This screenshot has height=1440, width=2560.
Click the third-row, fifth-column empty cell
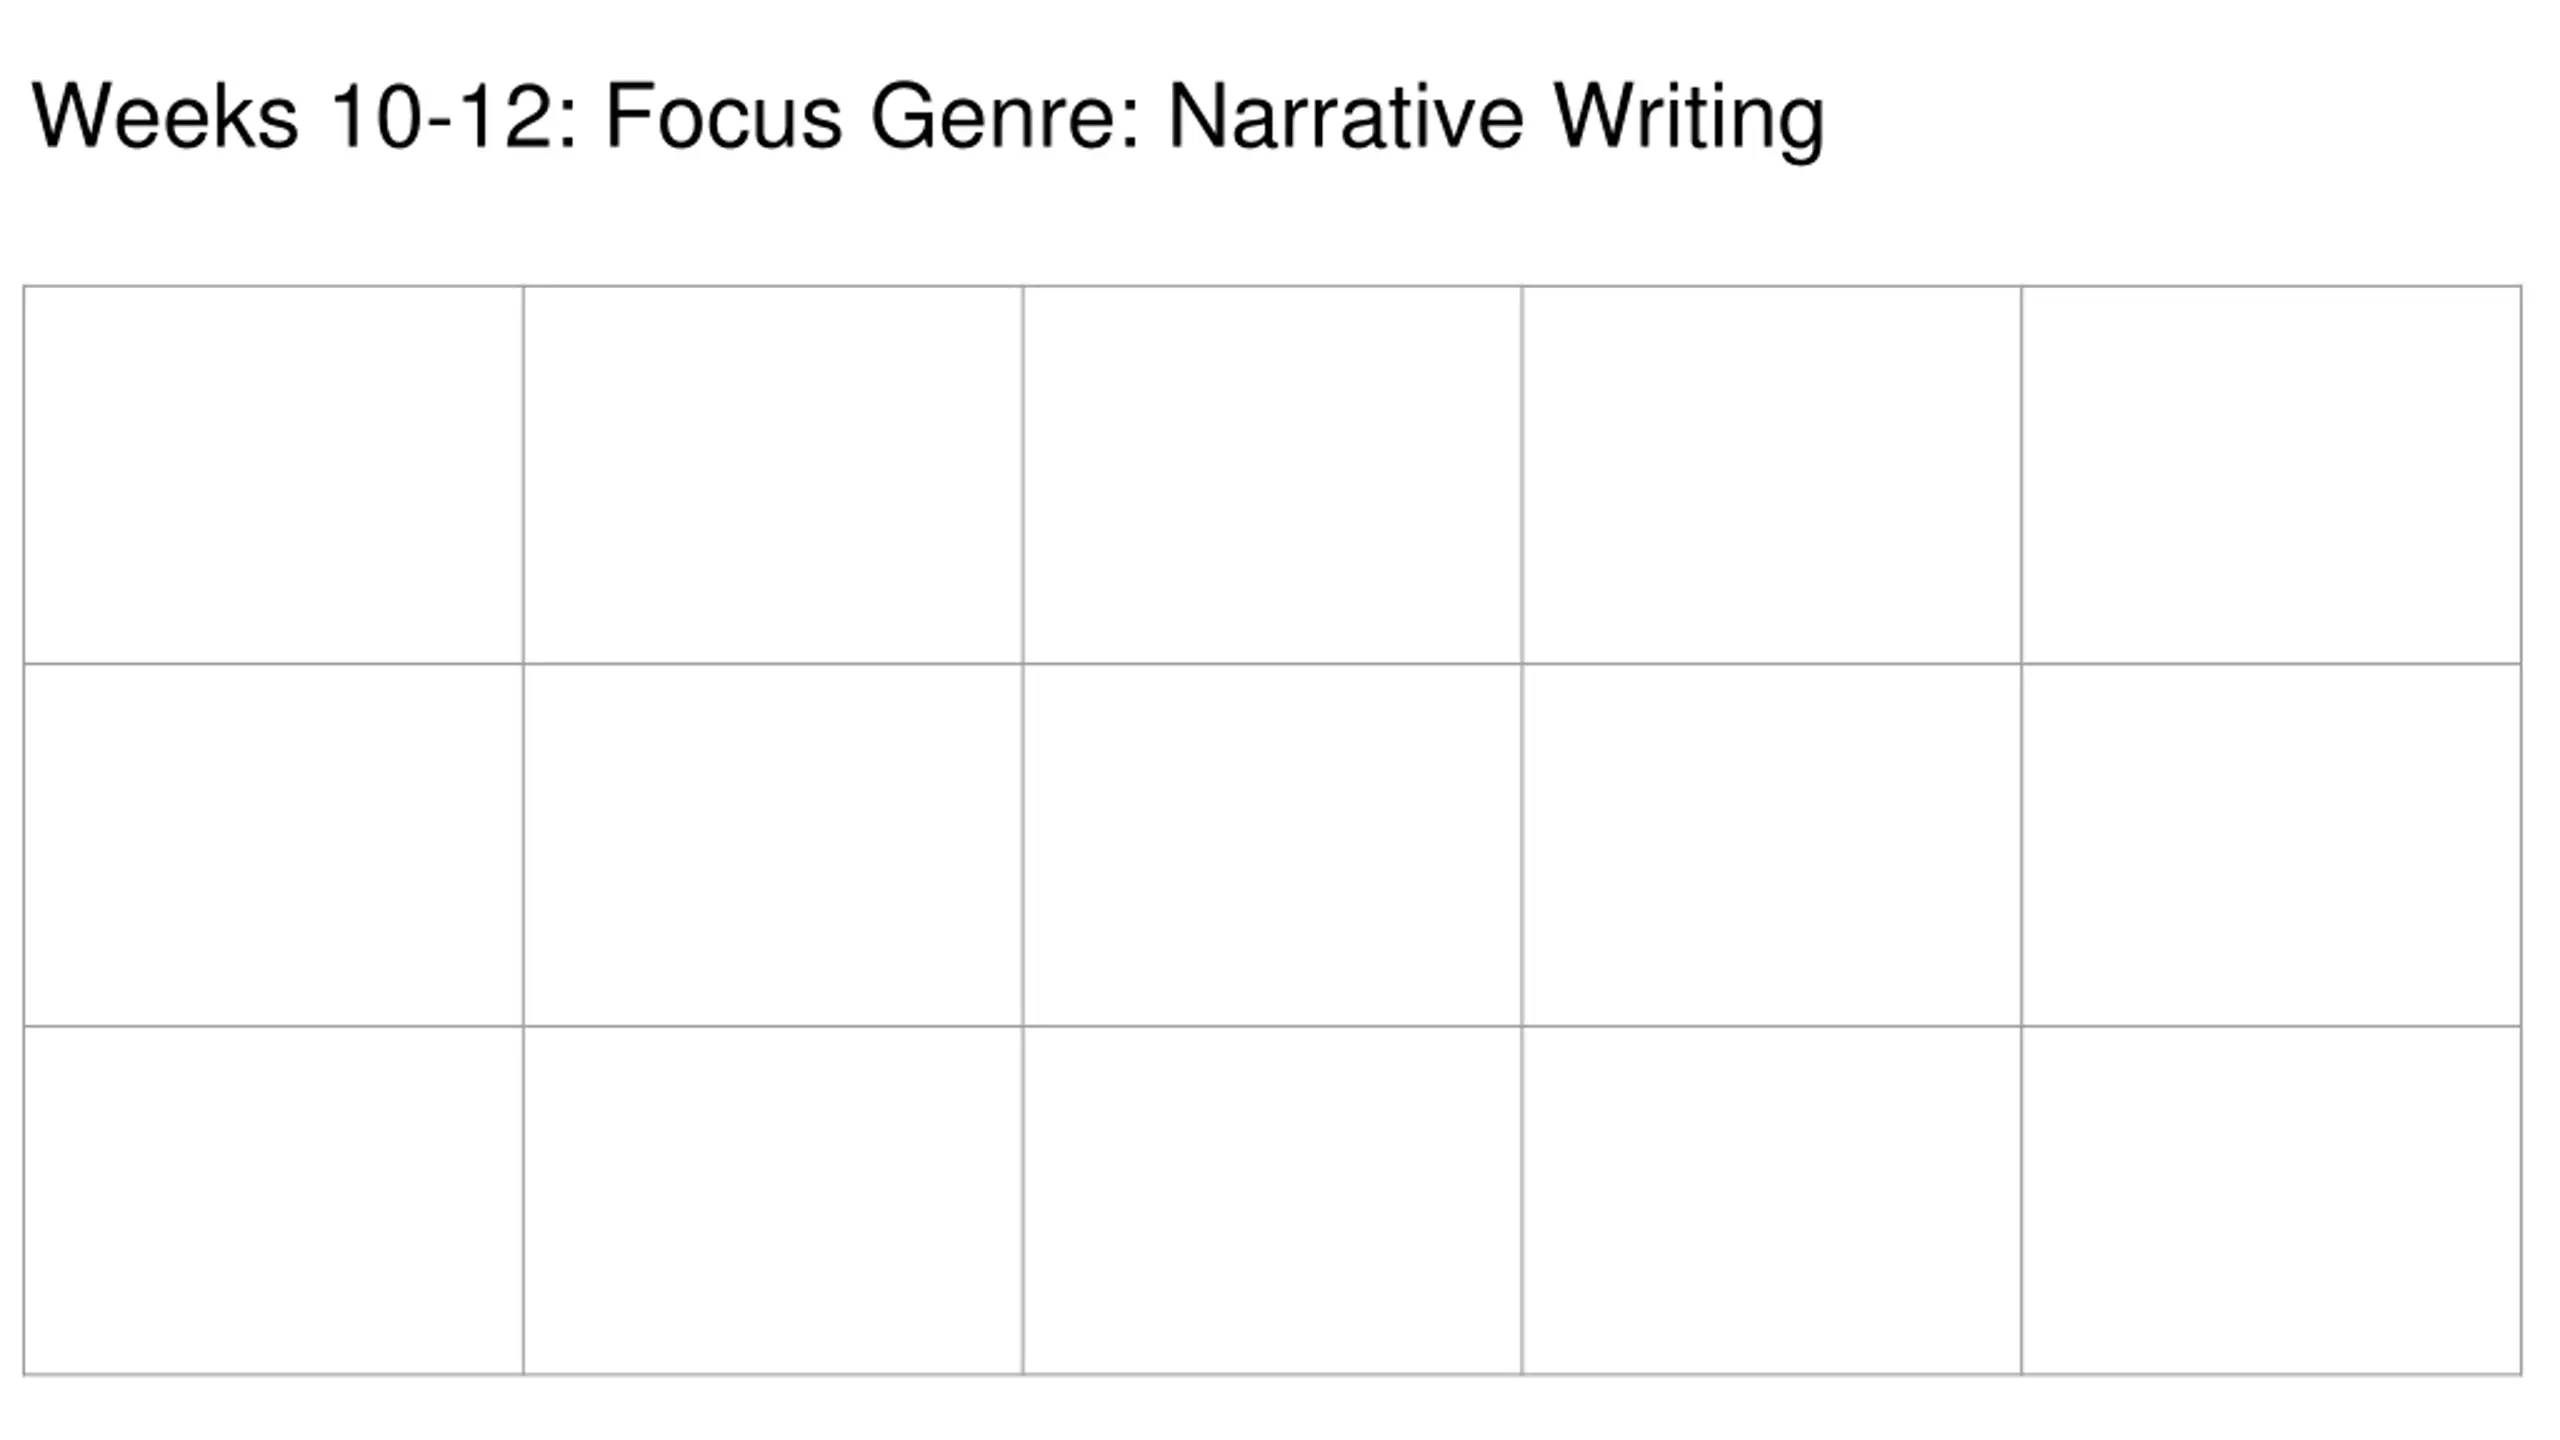pyautogui.click(x=2271, y=1200)
